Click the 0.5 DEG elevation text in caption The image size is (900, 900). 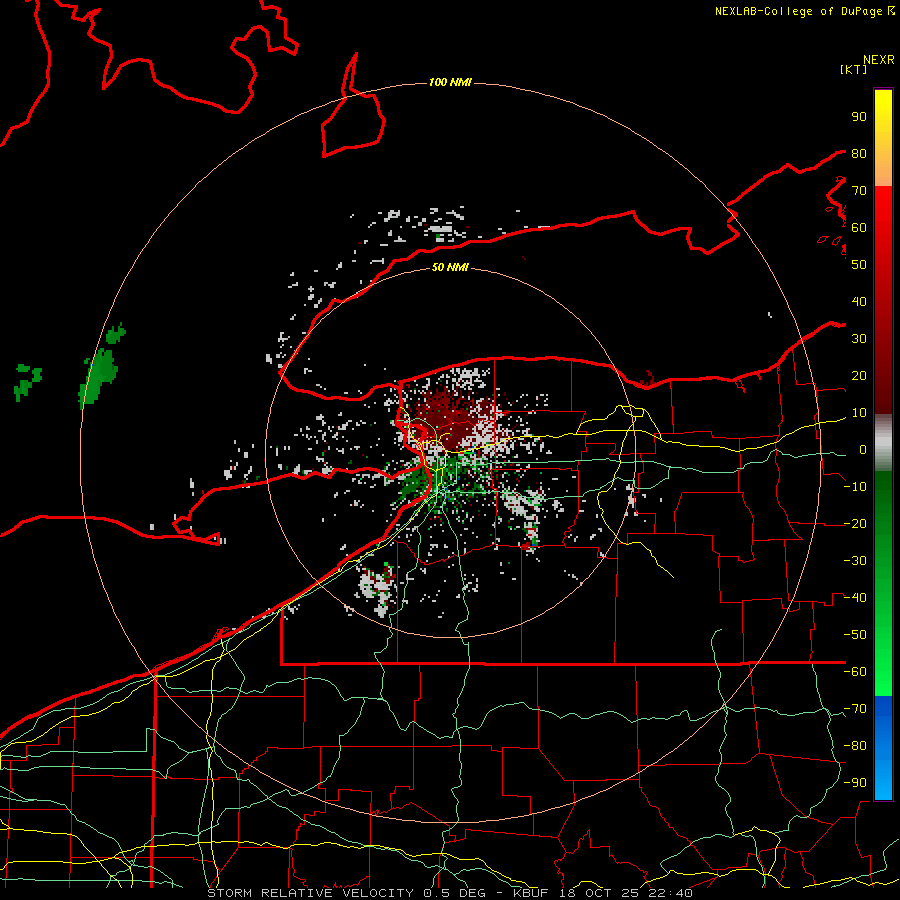455,893
